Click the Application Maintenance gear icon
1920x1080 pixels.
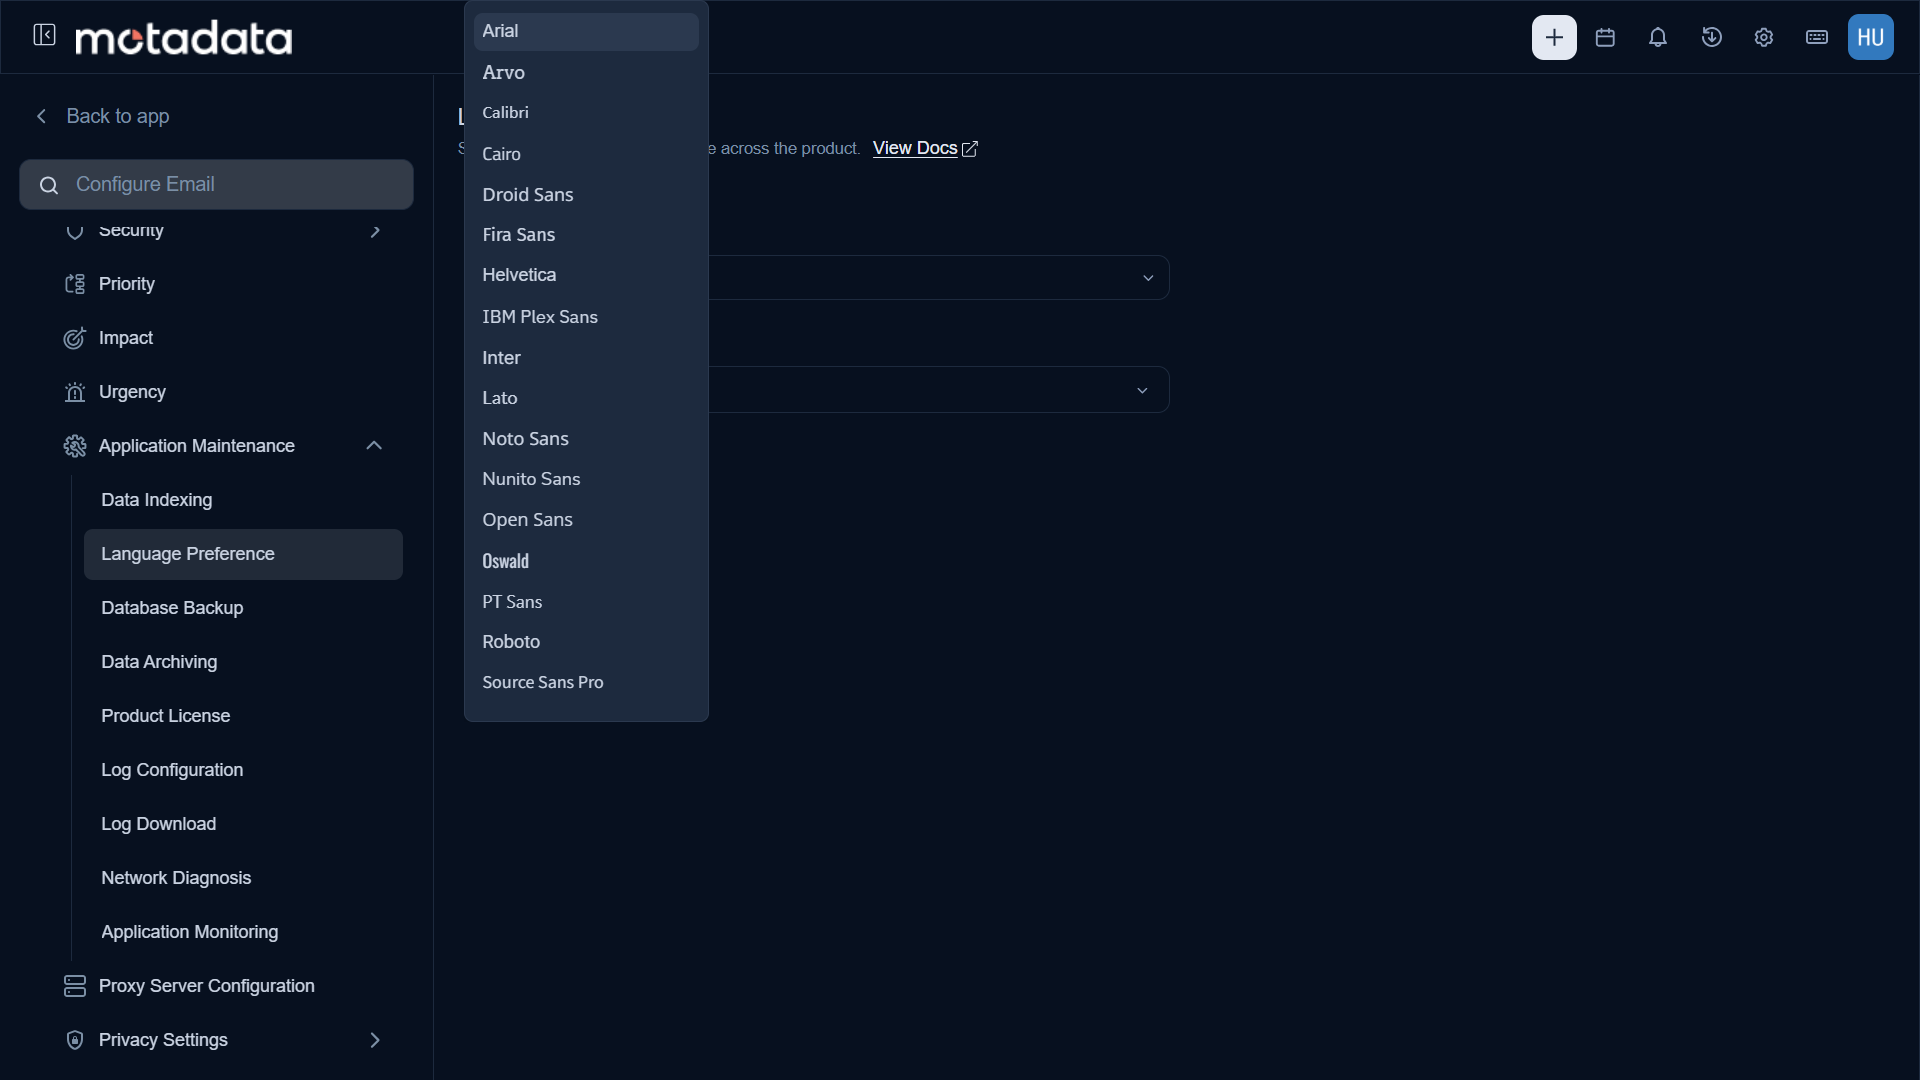pyautogui.click(x=75, y=446)
